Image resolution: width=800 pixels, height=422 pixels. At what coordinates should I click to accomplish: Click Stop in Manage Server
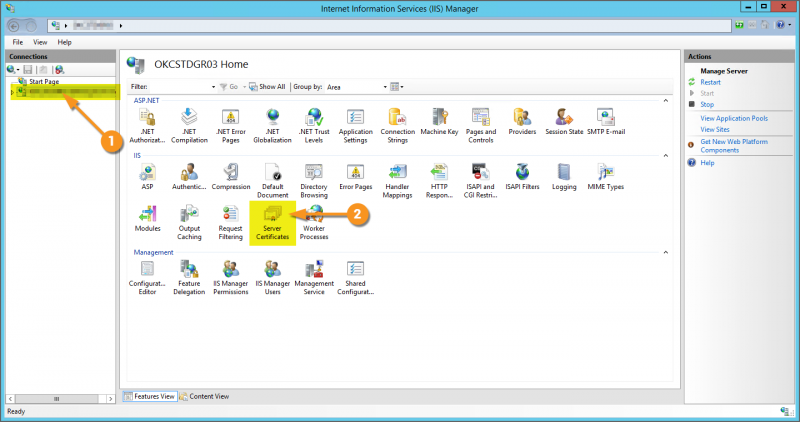pyautogui.click(x=707, y=105)
